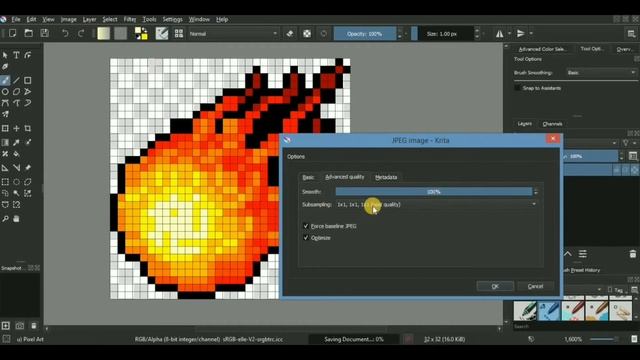This screenshot has height=360, width=640.
Task: Open layer properties icon in Layers panel
Action: [x=583, y=254]
